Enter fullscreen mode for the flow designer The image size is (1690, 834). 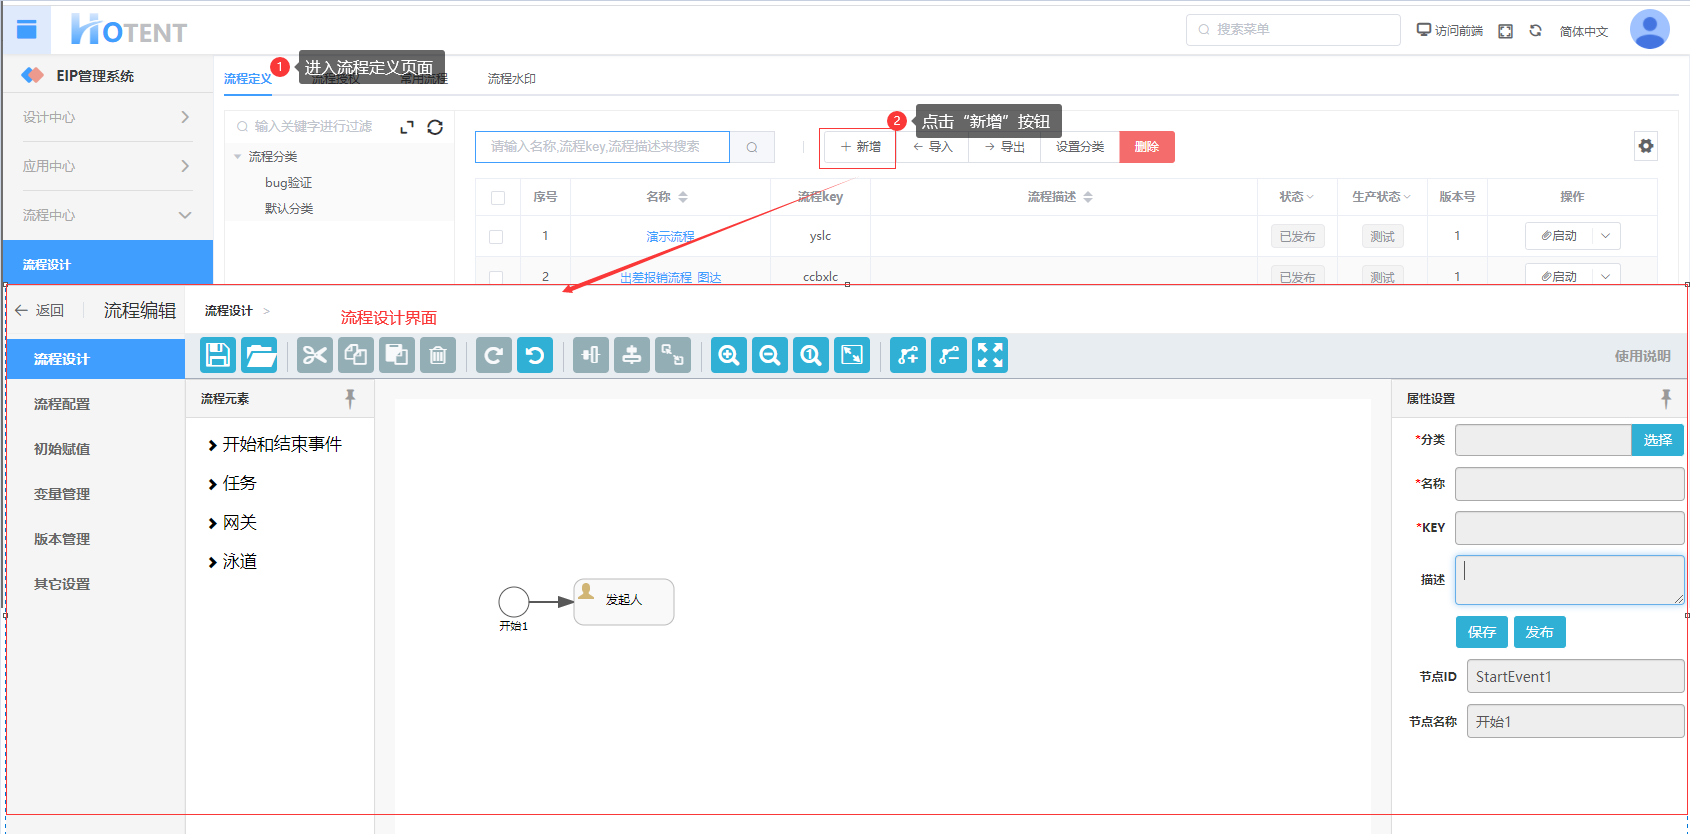click(x=990, y=355)
